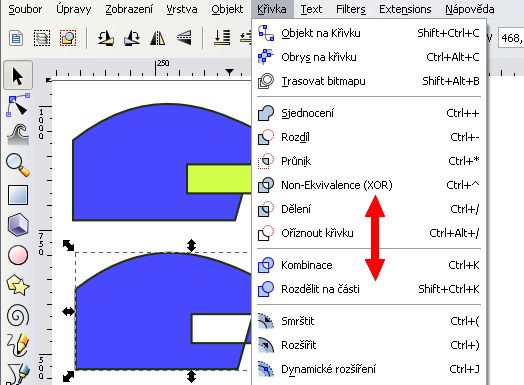Click the tweak wave tool

point(18,134)
